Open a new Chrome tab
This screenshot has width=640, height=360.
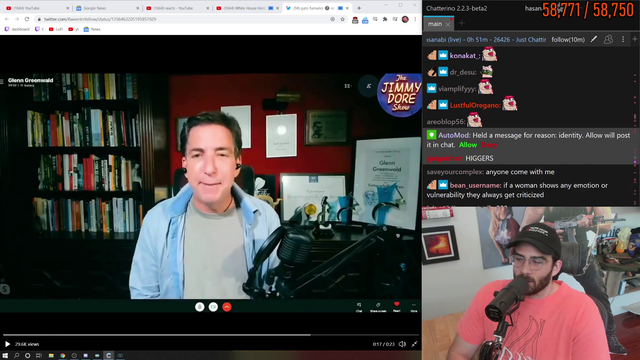tap(359, 8)
